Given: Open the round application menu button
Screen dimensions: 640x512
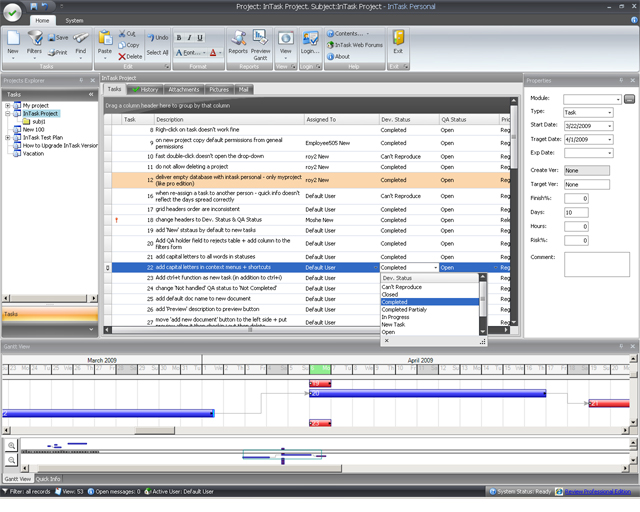Looking at the screenshot, I should [x=13, y=12].
